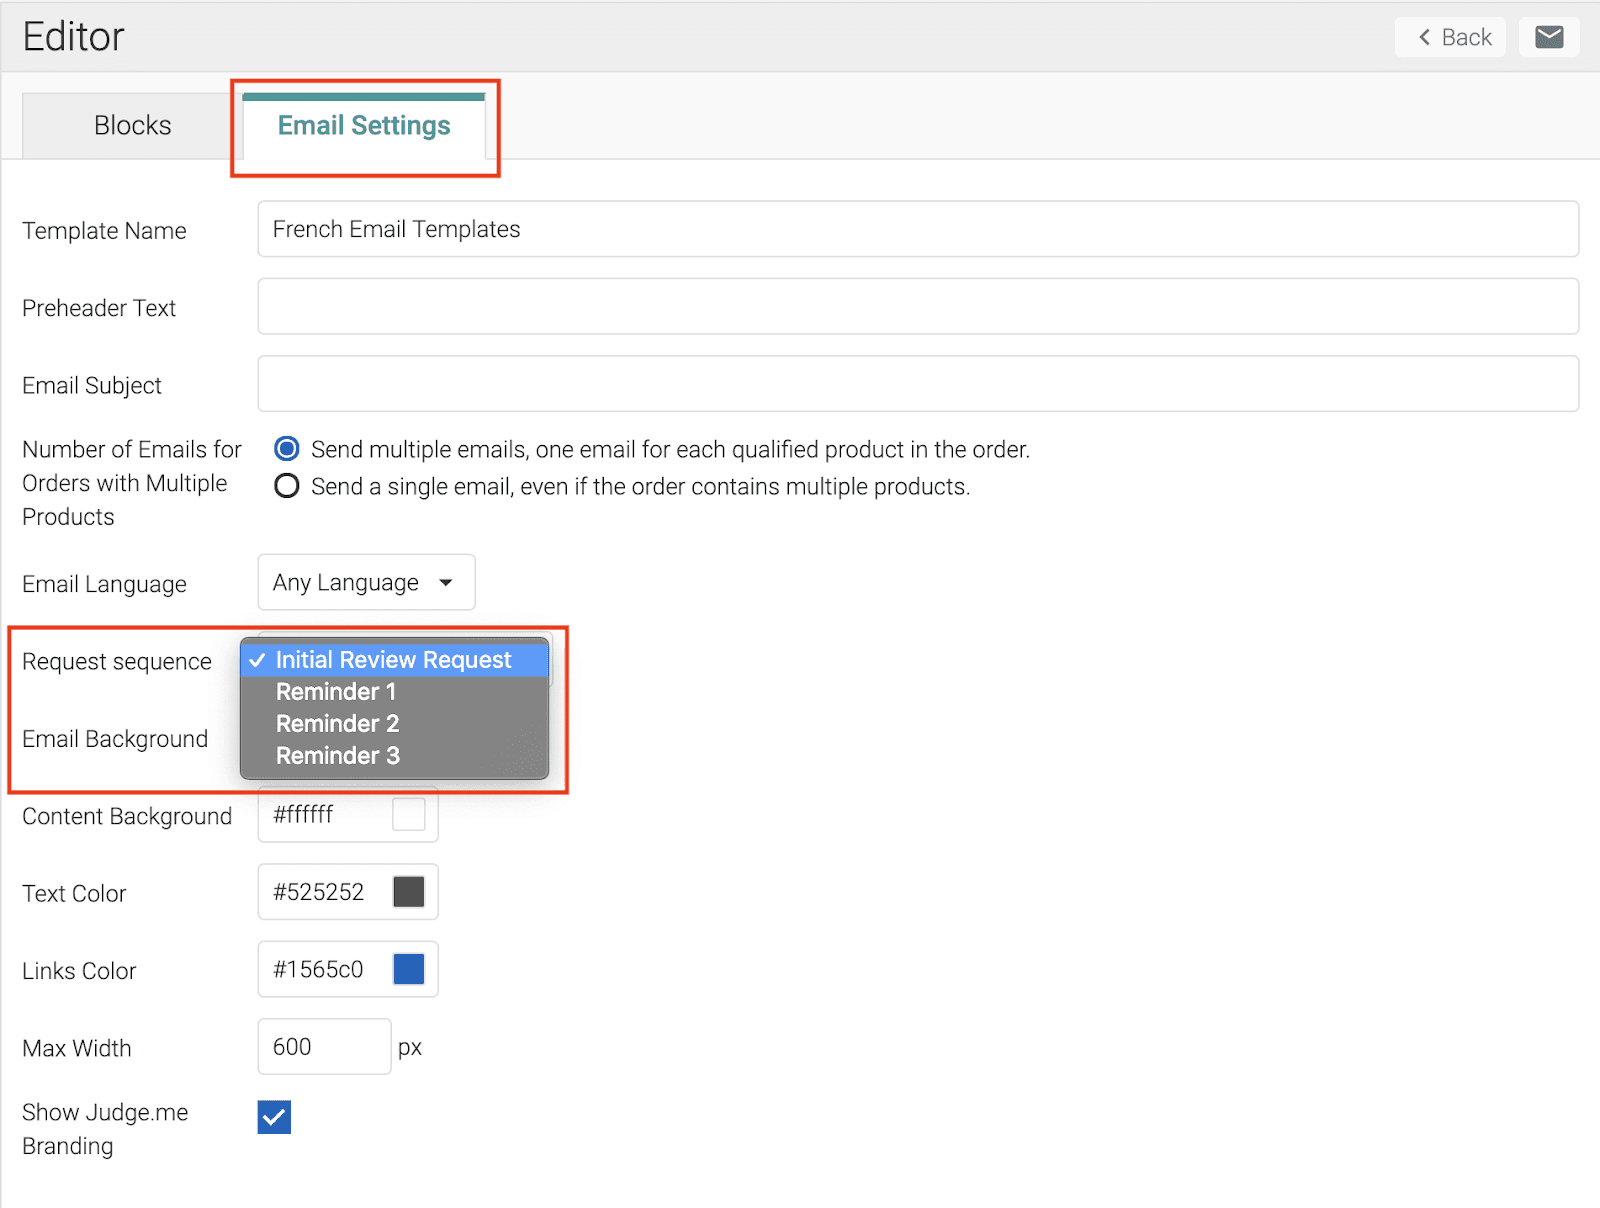Click the Max Width input field
Image resolution: width=1600 pixels, height=1208 pixels.
tap(323, 1047)
